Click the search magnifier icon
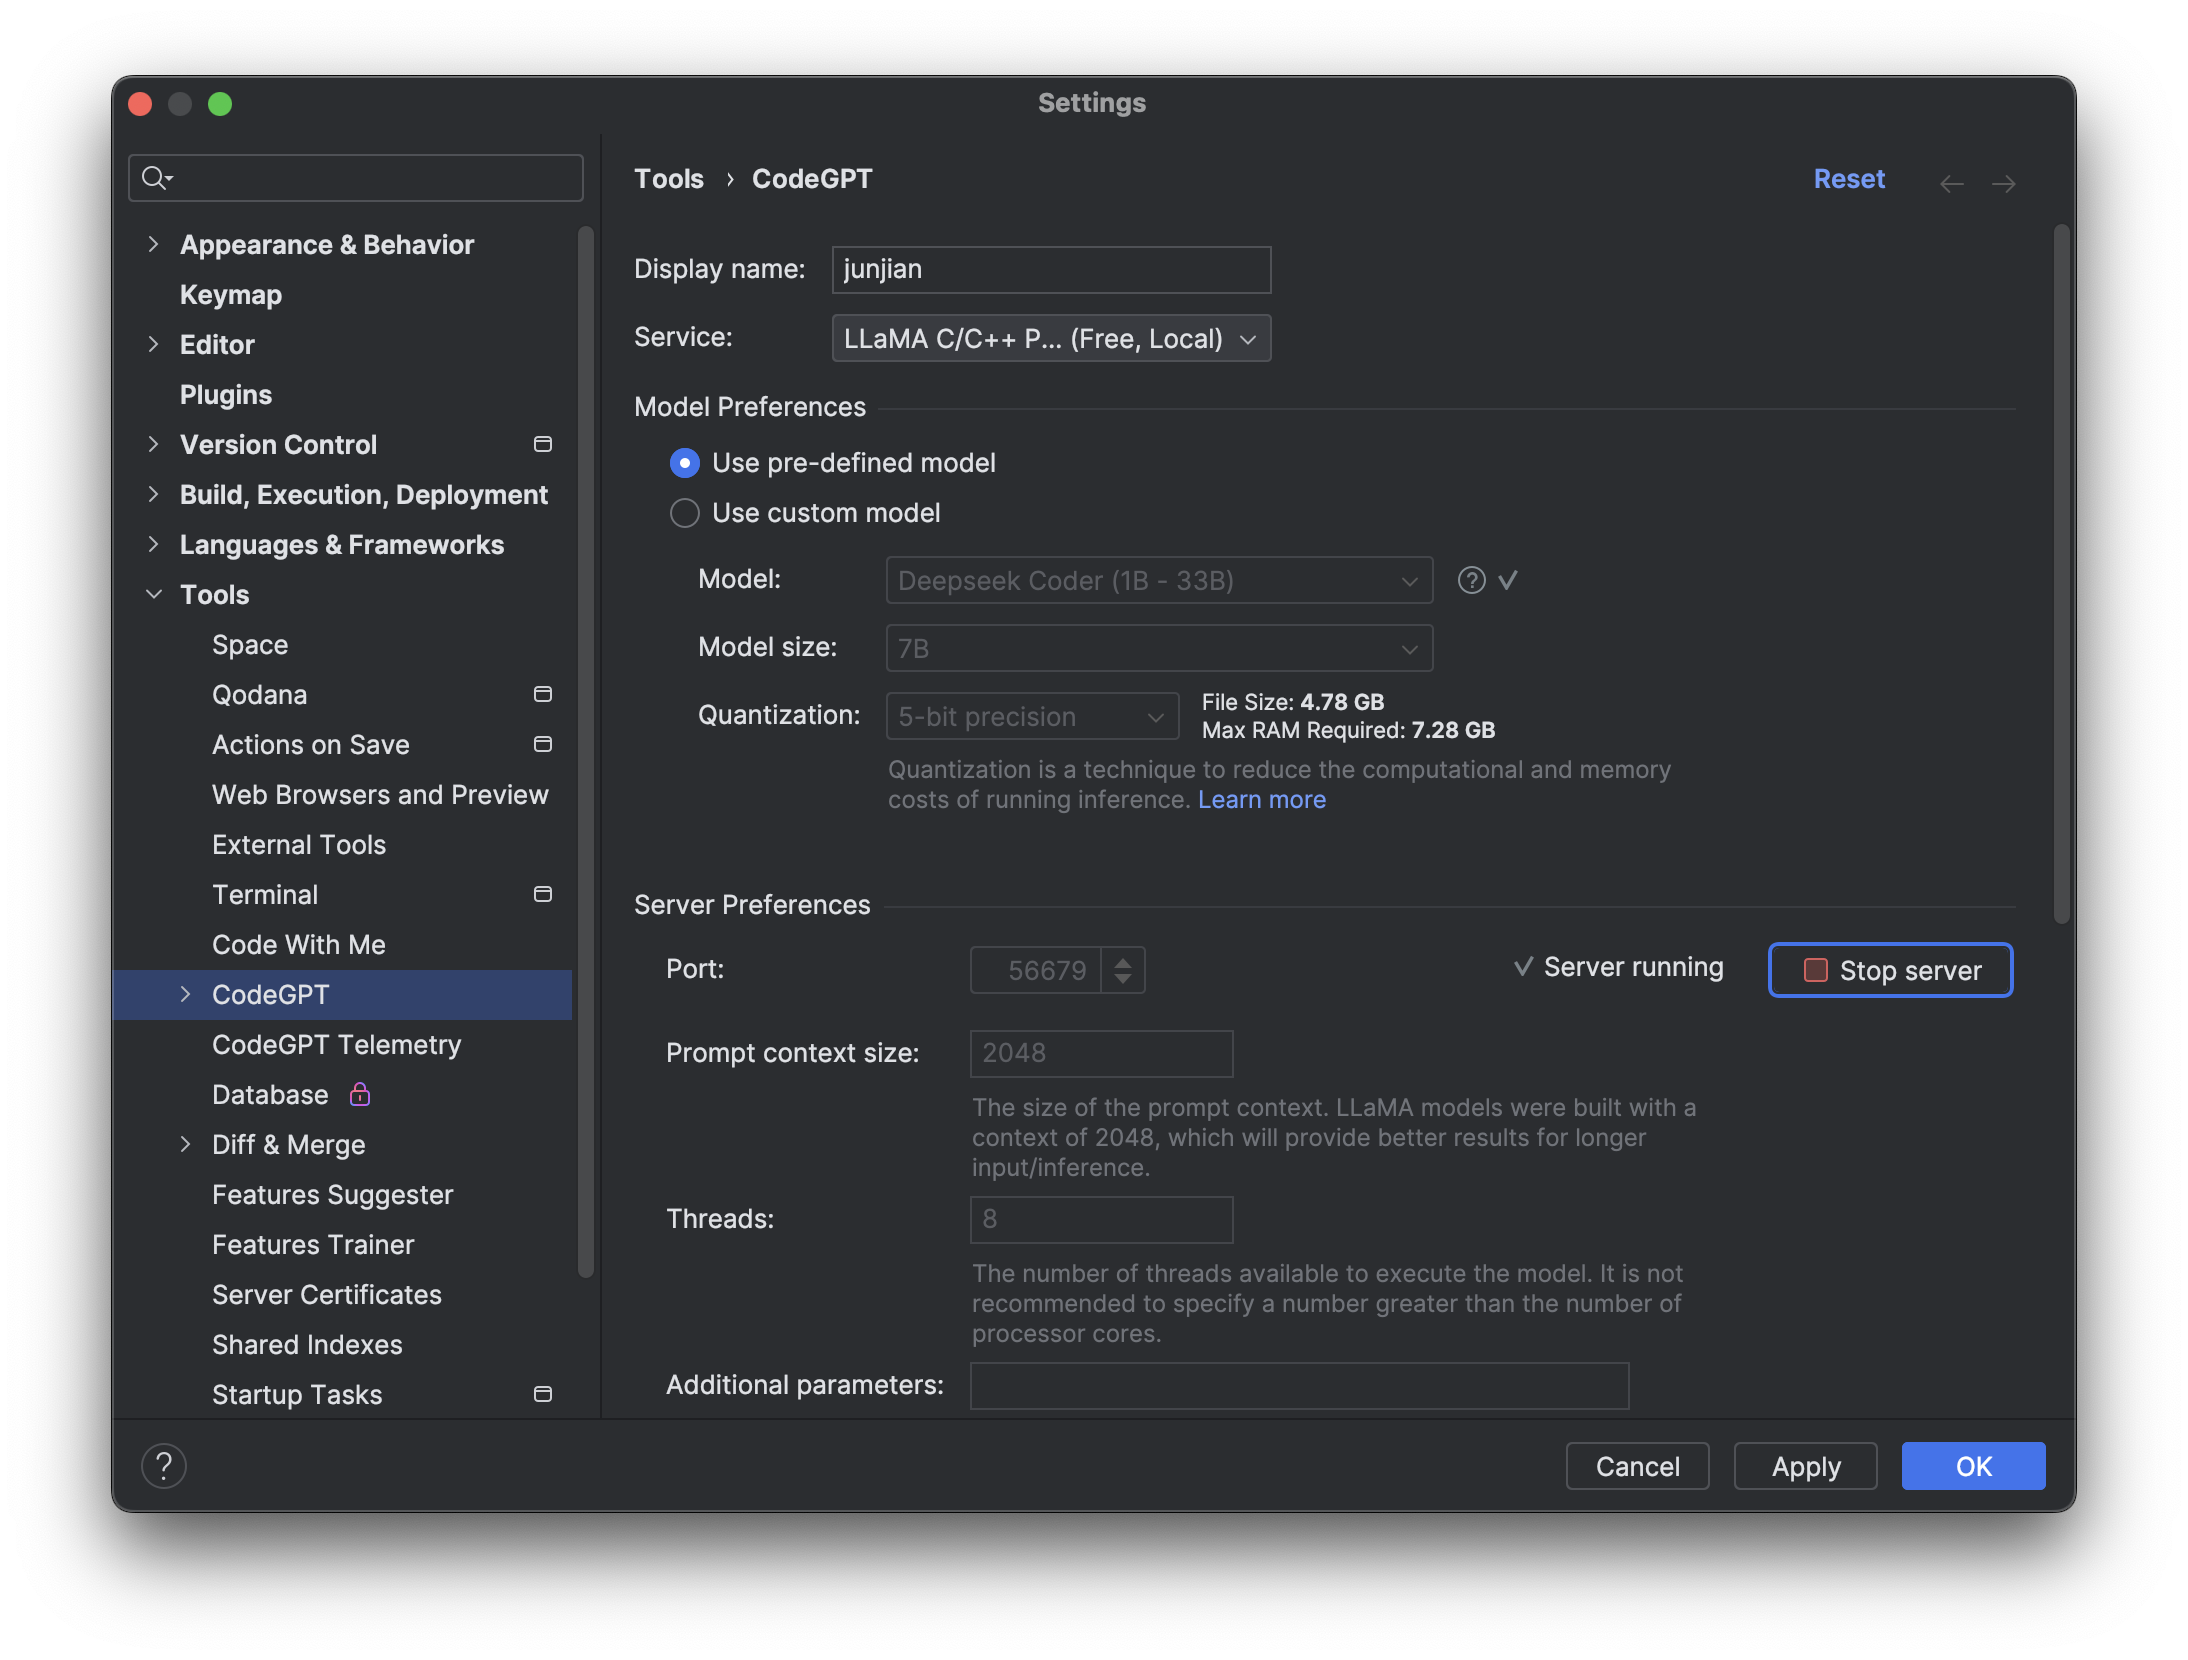The image size is (2188, 1660). coord(155,178)
